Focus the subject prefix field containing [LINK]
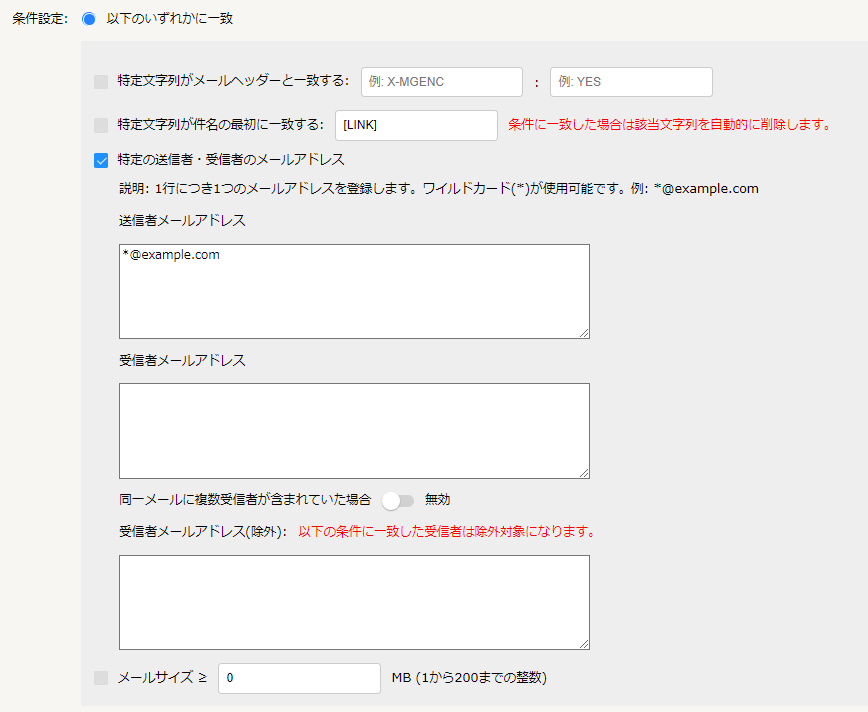The height and width of the screenshot is (712, 868). (416, 125)
